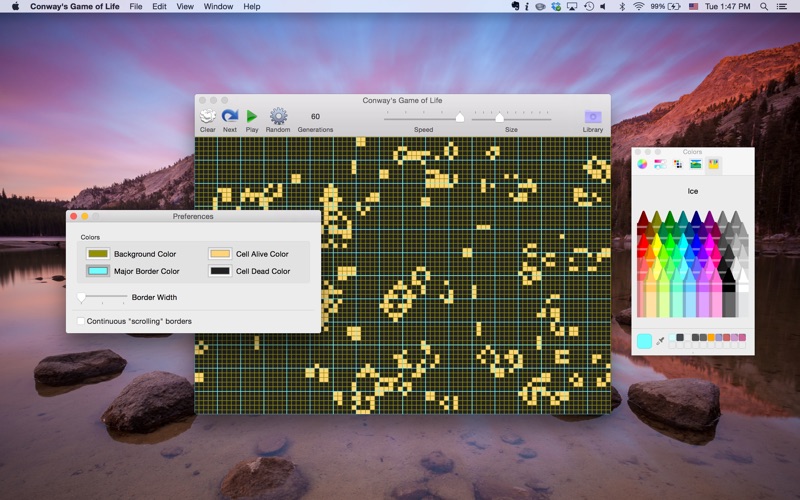Click the Ice color name label
The width and height of the screenshot is (800, 500).
692,191
